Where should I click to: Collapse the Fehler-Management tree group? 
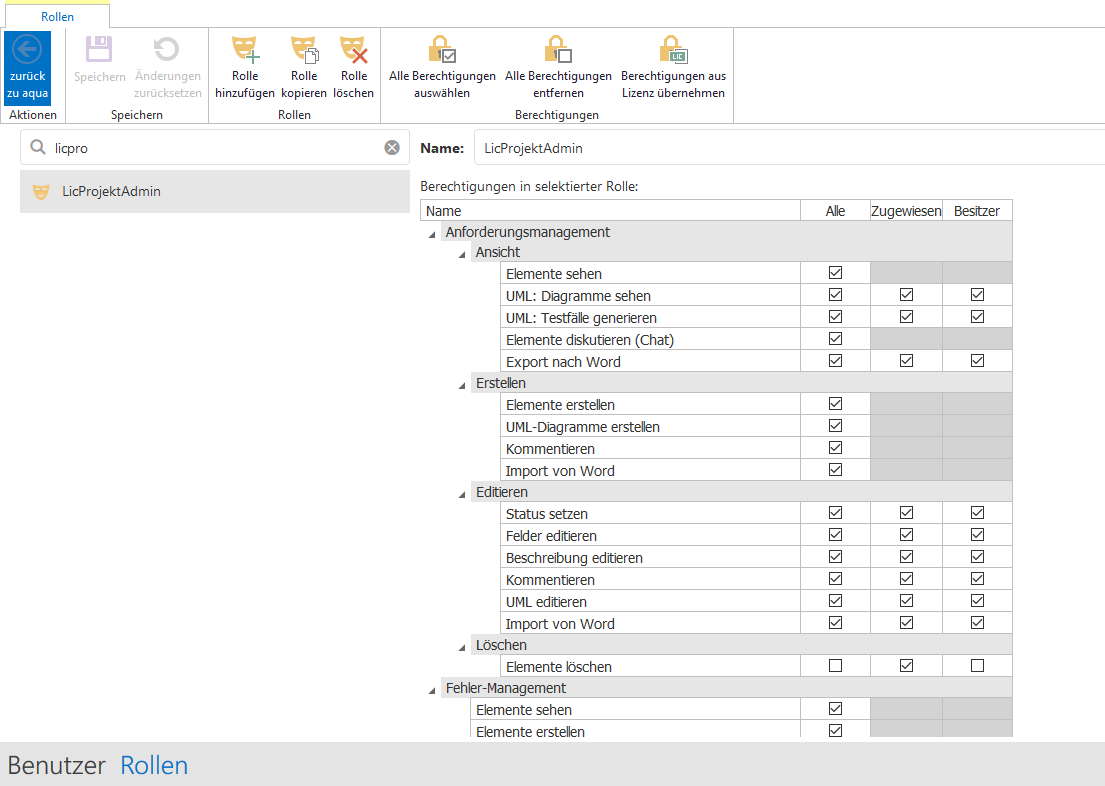click(x=432, y=689)
